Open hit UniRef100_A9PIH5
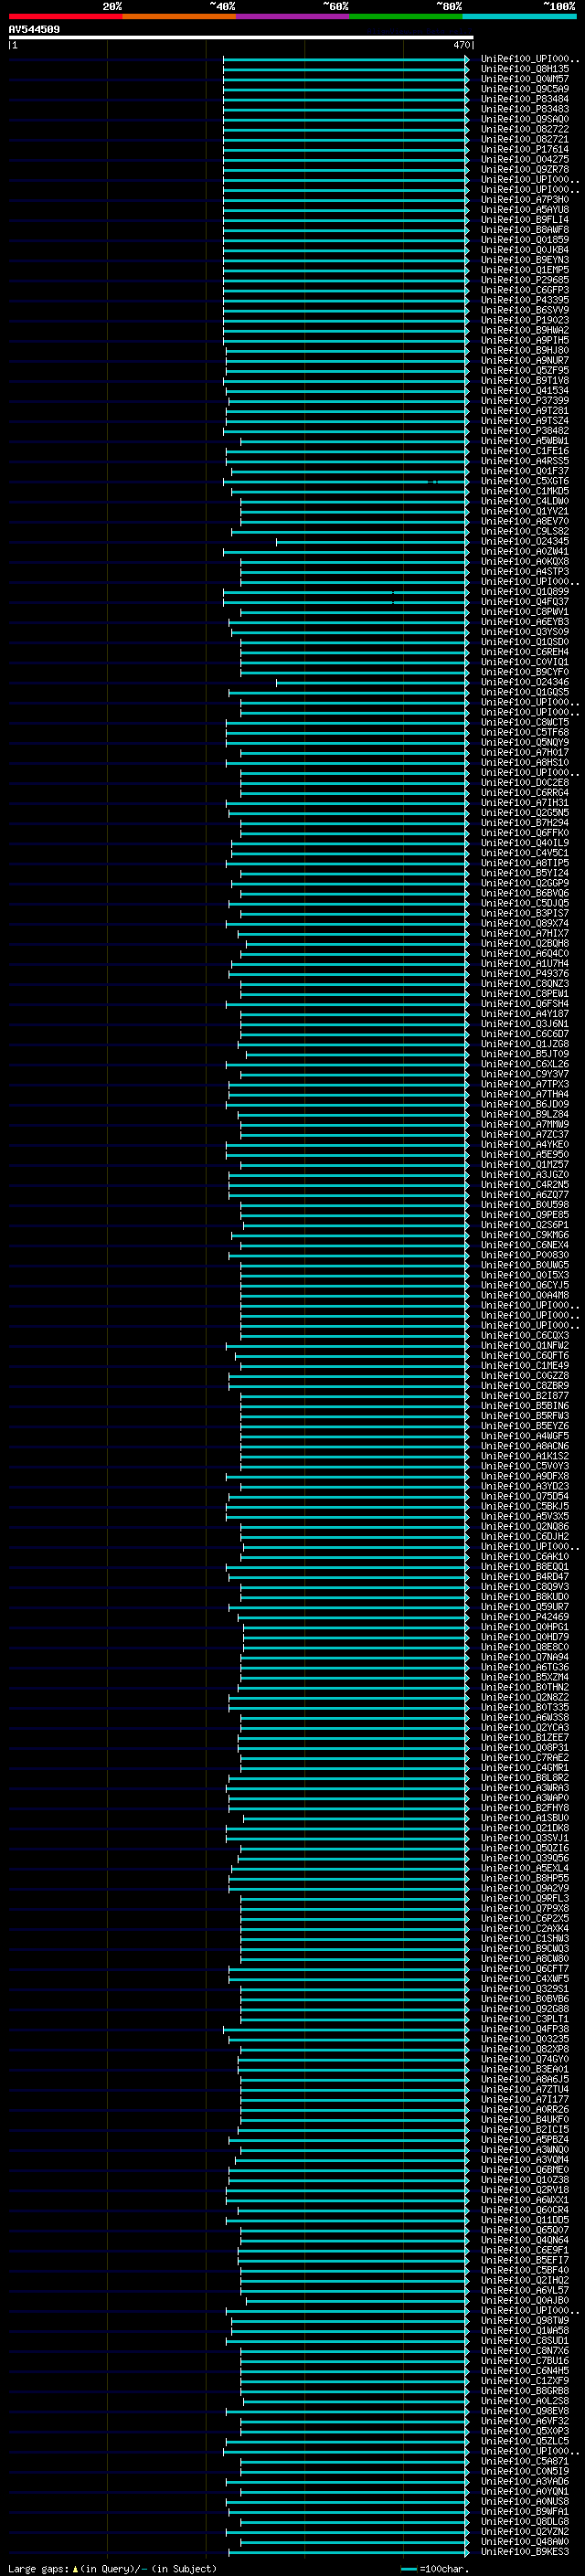The width and height of the screenshot is (585, 2576). (524, 340)
